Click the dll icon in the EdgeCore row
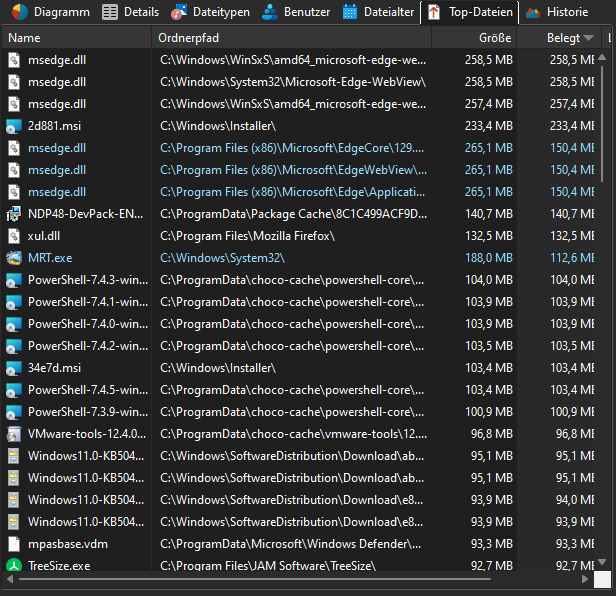 pos(14,148)
